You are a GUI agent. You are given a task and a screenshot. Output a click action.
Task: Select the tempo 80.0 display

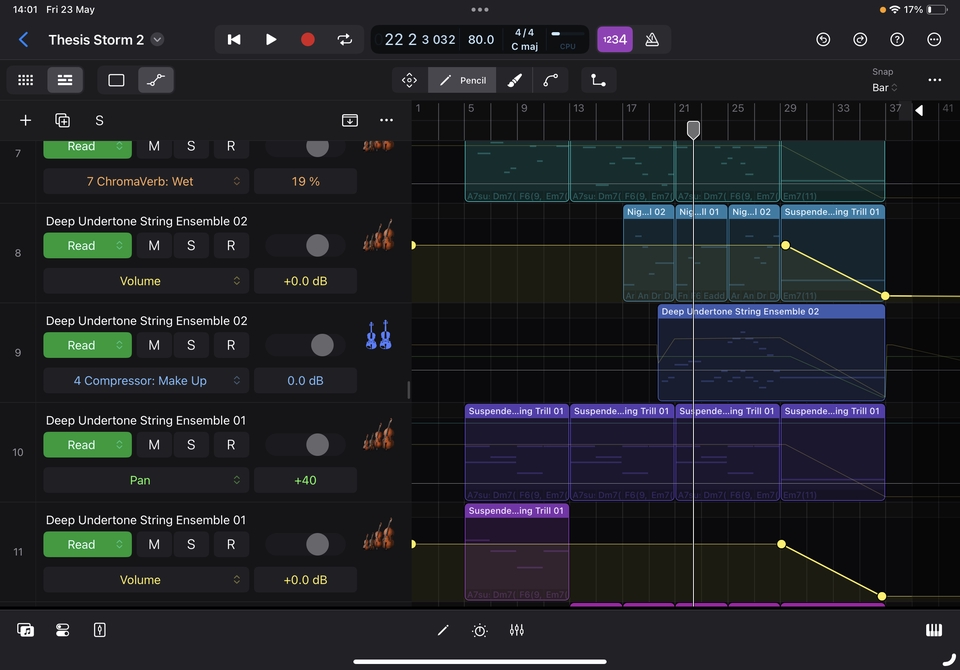481,40
